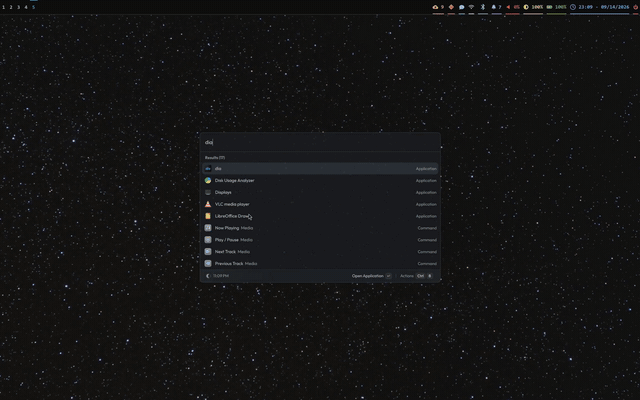Switch to workspace 3

pos(18,7)
